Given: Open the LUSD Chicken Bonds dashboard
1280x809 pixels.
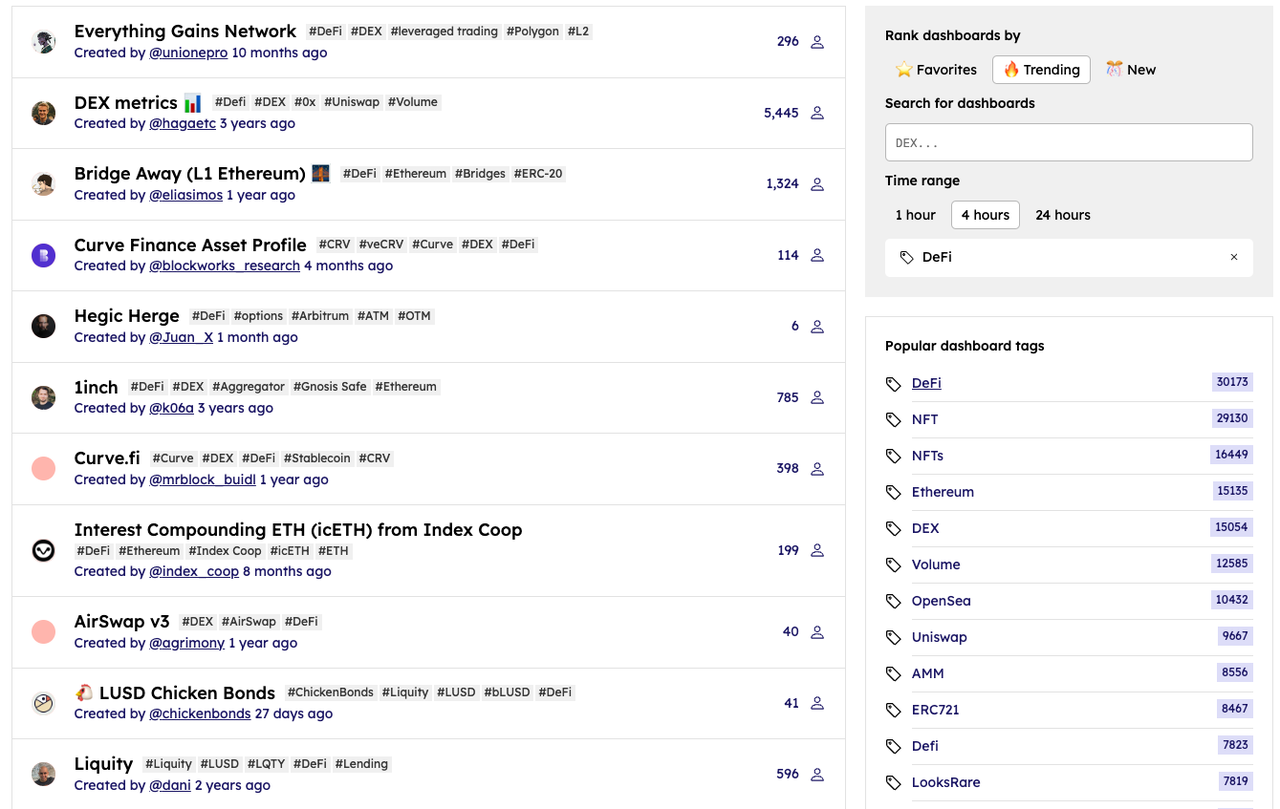Looking at the screenshot, I should (x=186, y=692).
